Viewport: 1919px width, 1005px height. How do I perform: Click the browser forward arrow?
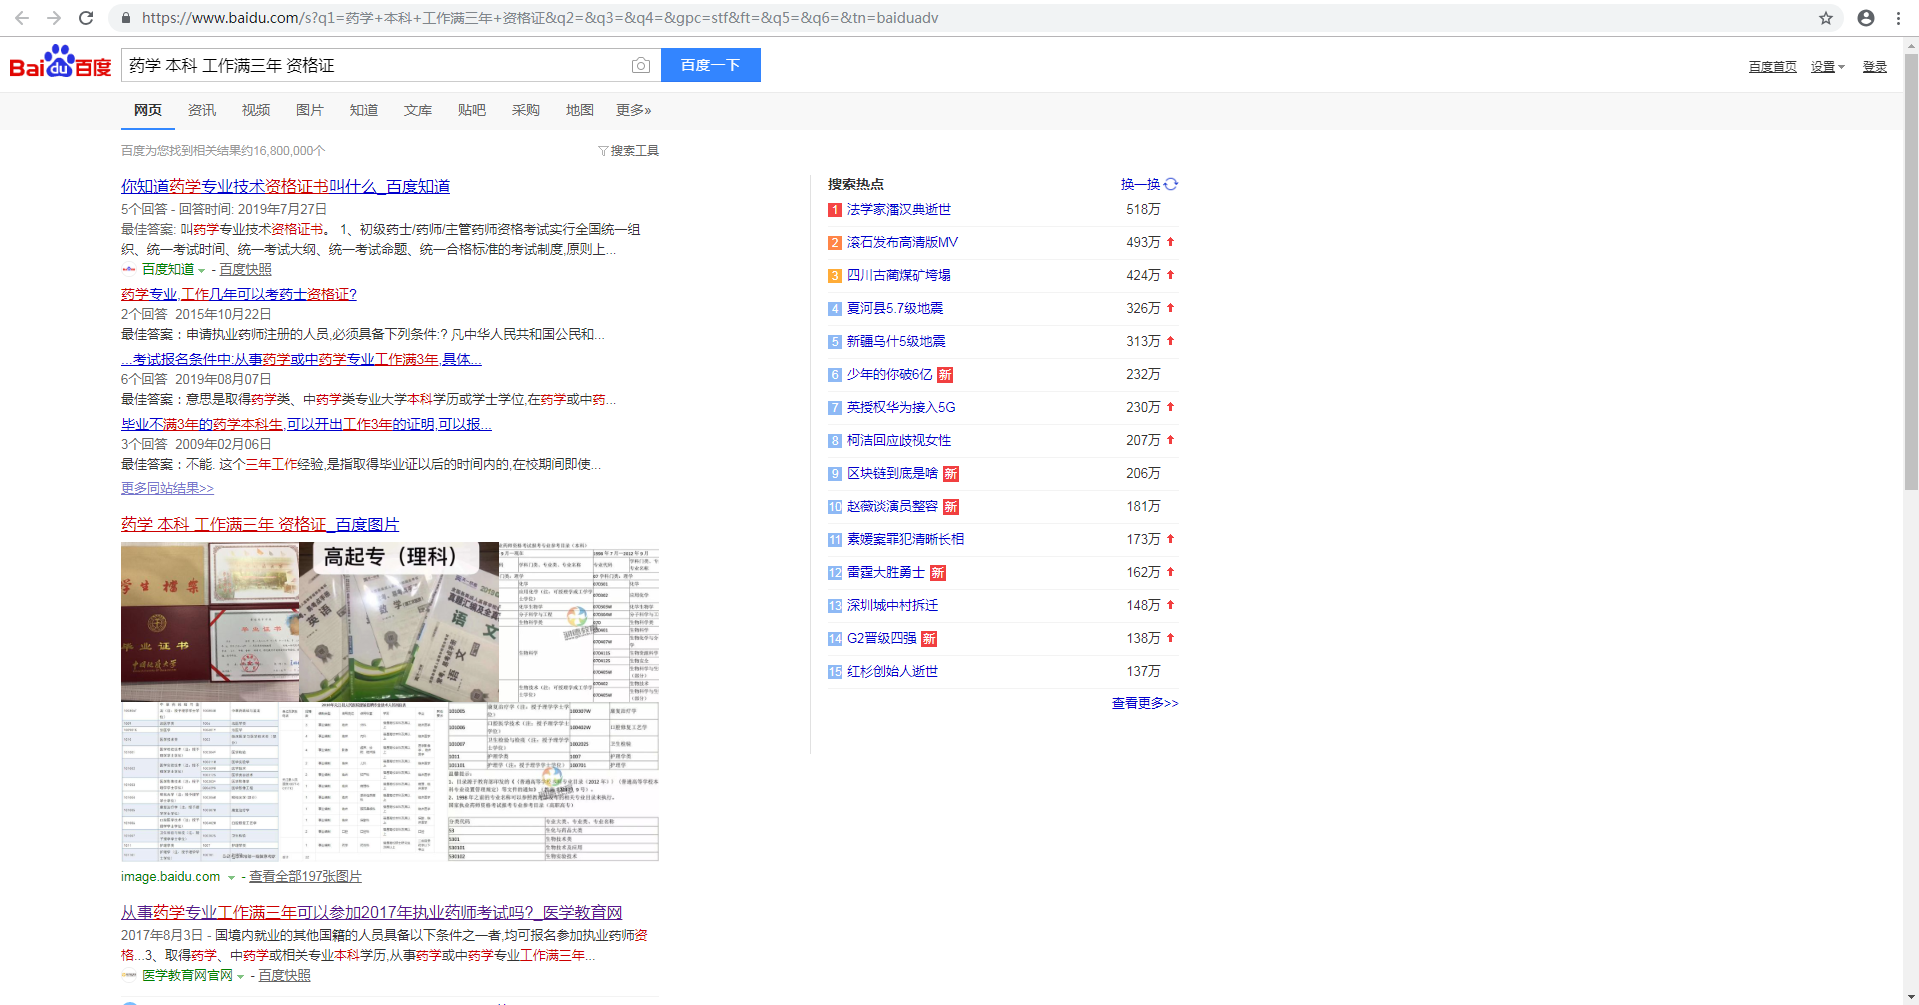pos(54,18)
